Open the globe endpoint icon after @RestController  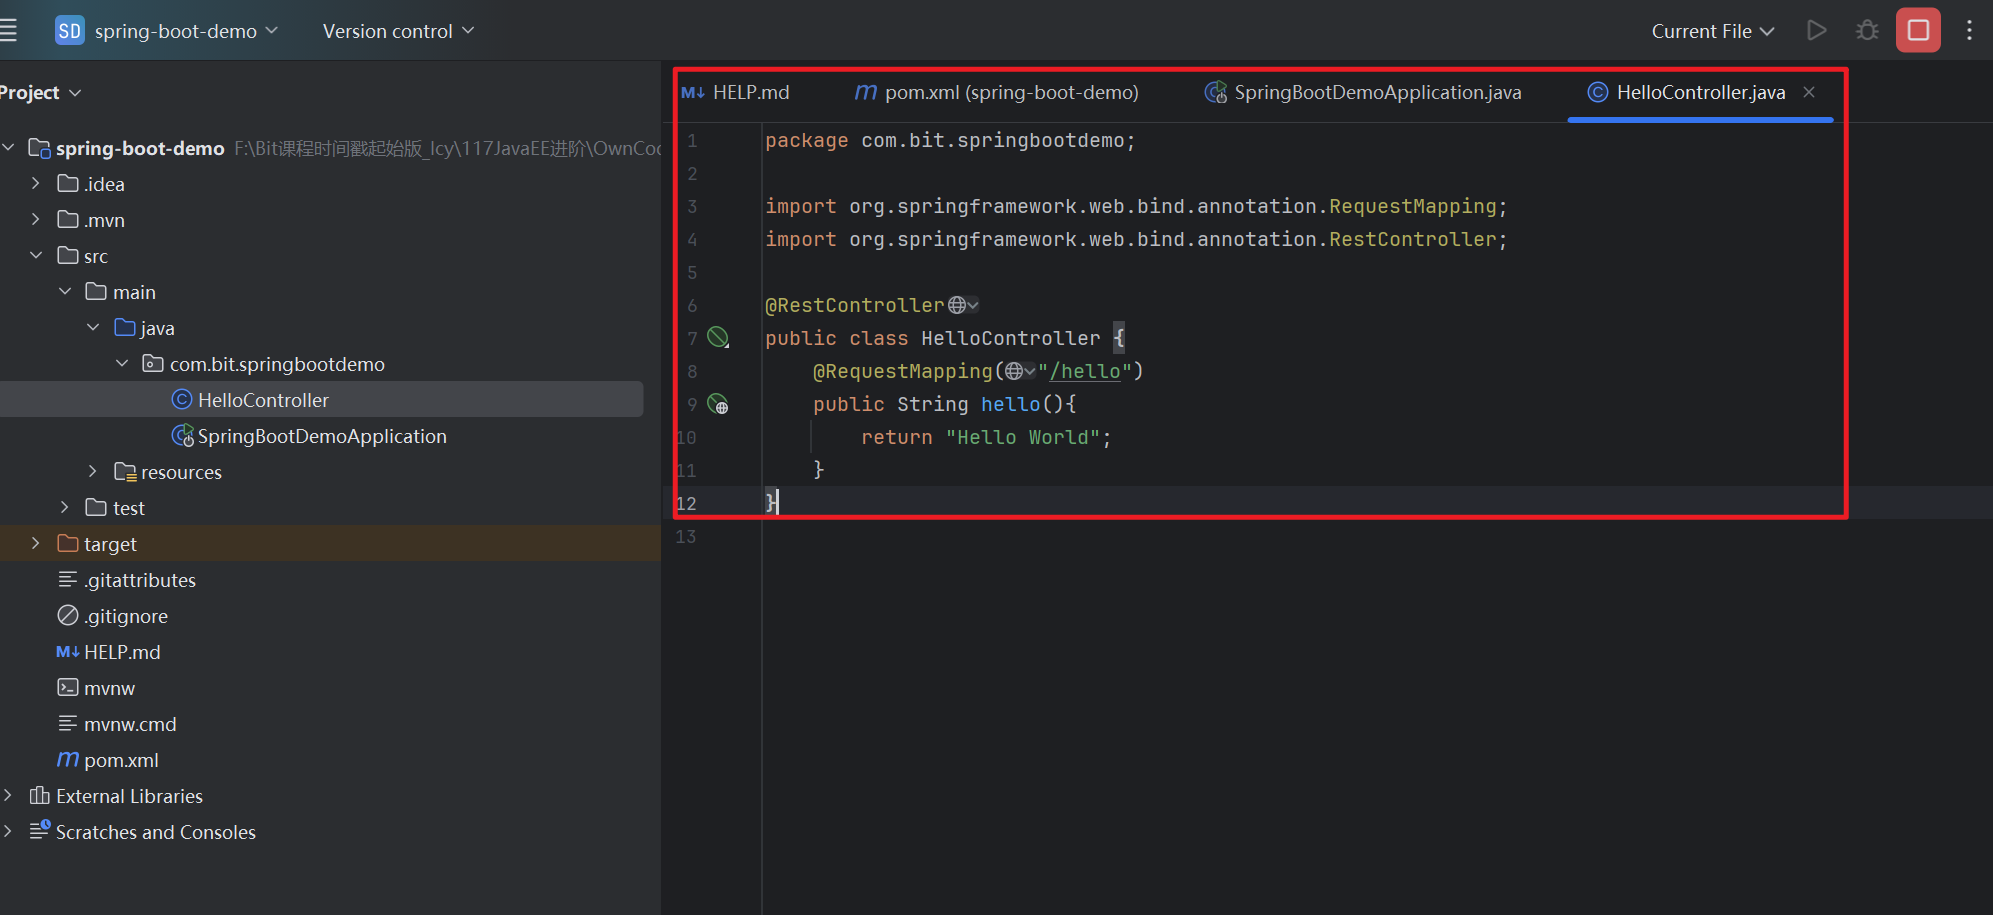coord(963,305)
